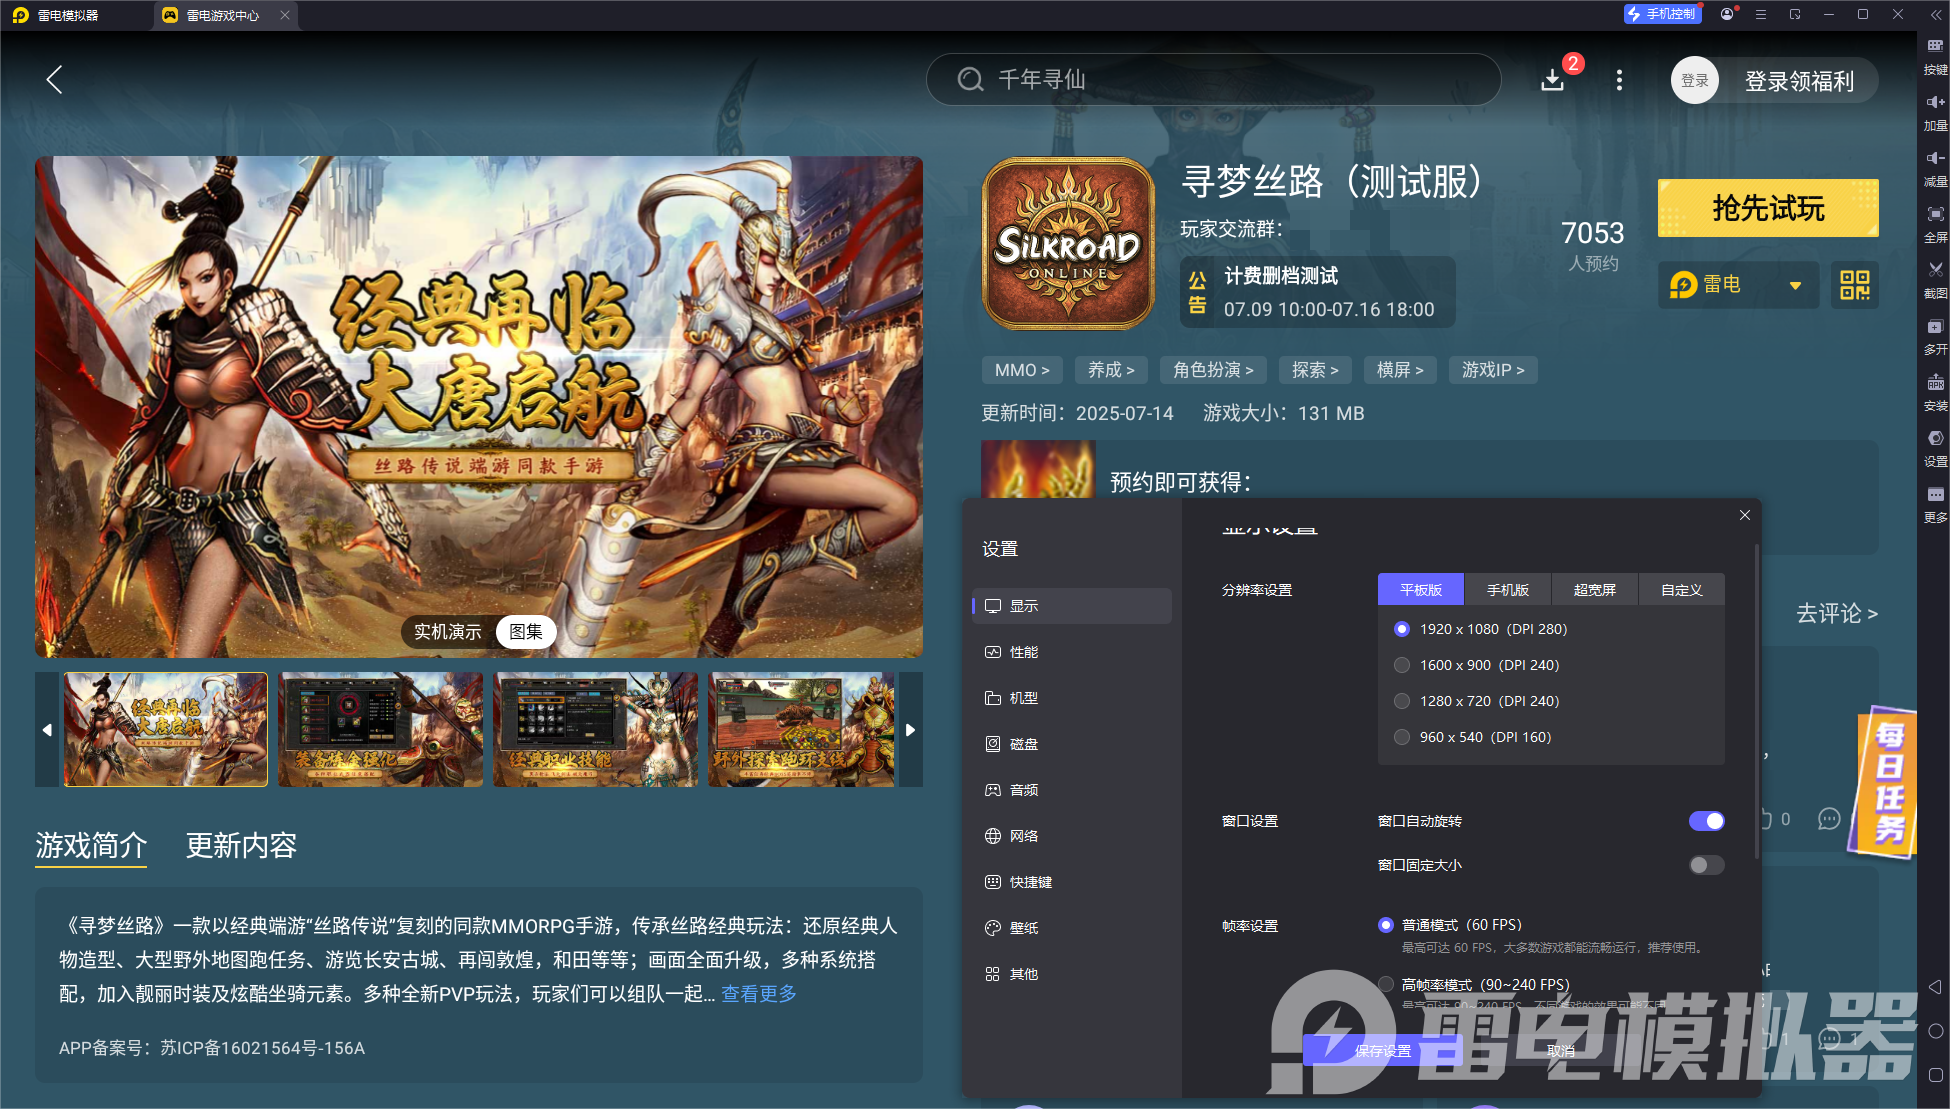Screen dimensions: 1950x1109
Task: Click the QR code icon
Action: (x=1854, y=285)
